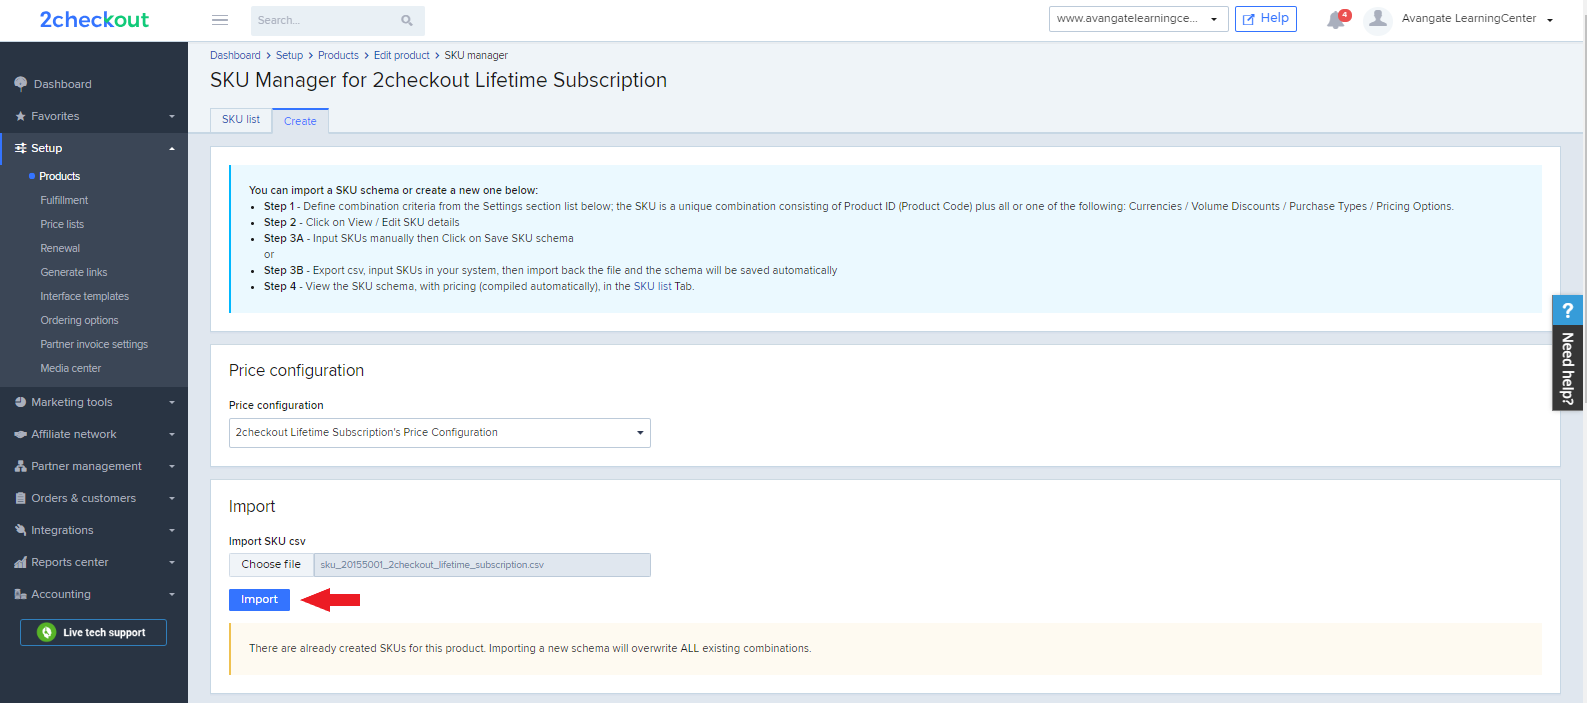This screenshot has height=703, width=1587.
Task: Click the Choose file button
Action: (x=271, y=565)
